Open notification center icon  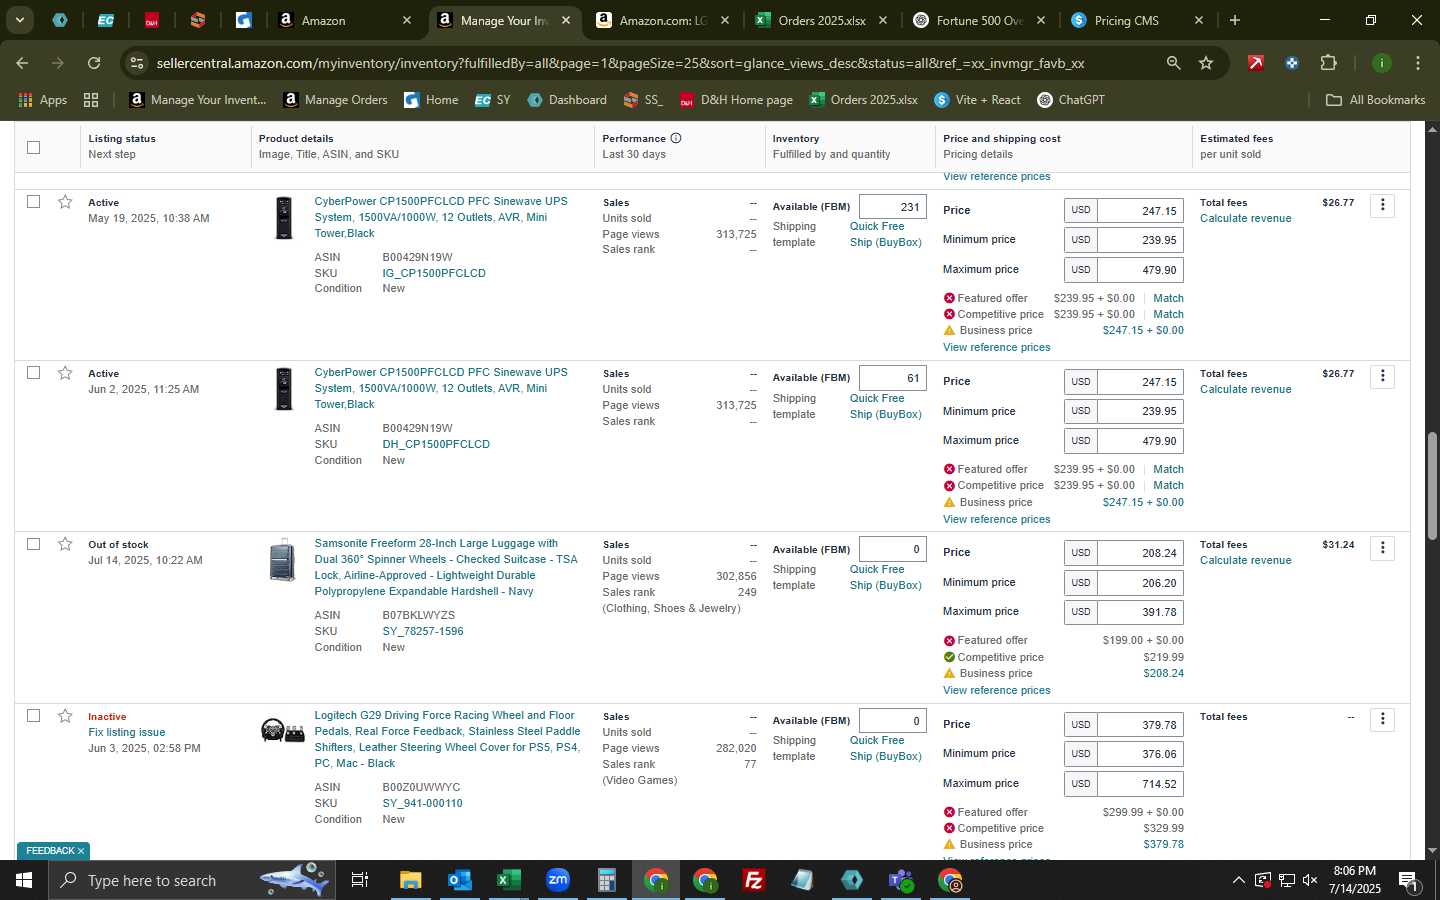click(x=1408, y=880)
